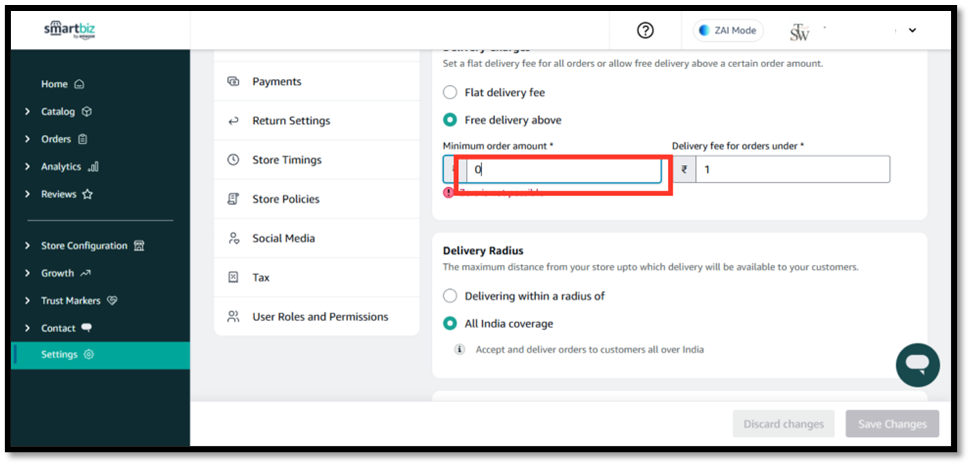Click the Save Changes button
Viewport: 970px width, 465px height.
892,424
